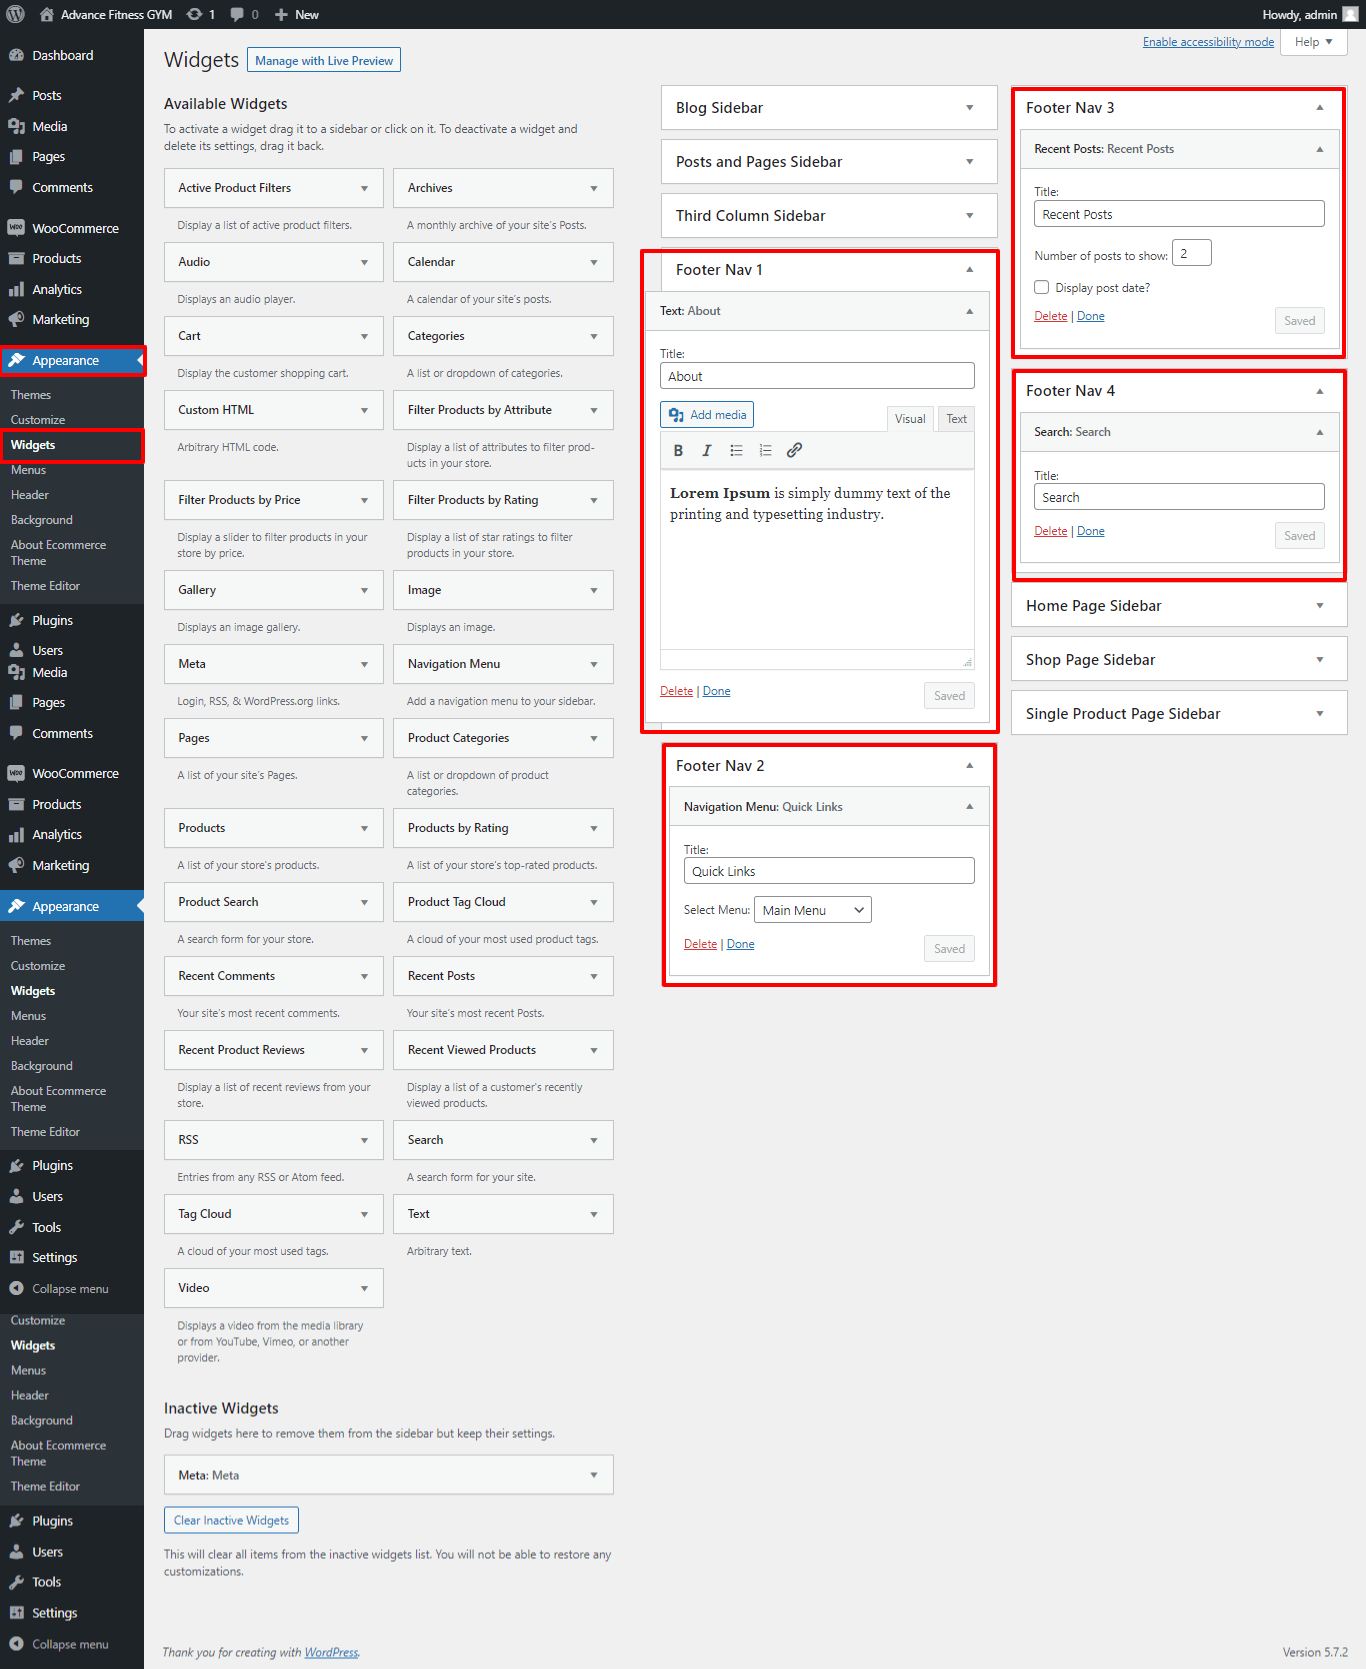
Task: Click the Add media button
Action: 707,415
